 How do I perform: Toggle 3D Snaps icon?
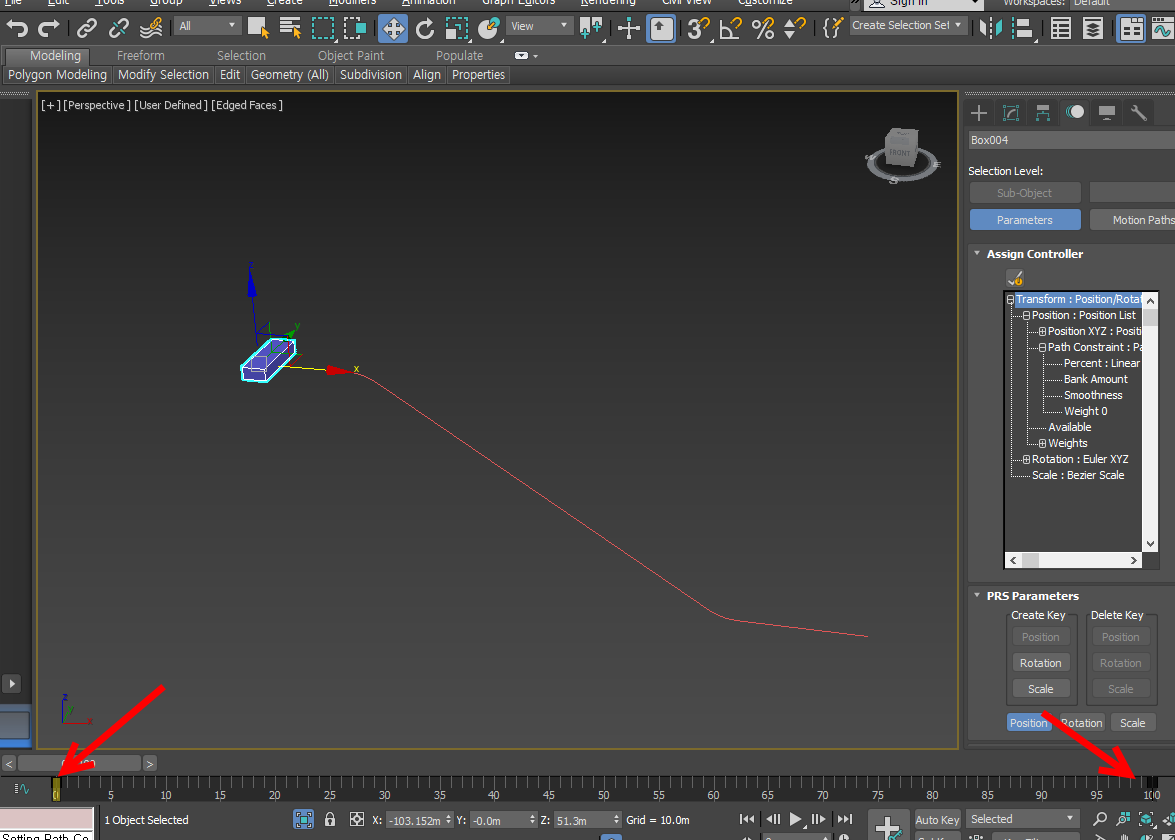[698, 28]
